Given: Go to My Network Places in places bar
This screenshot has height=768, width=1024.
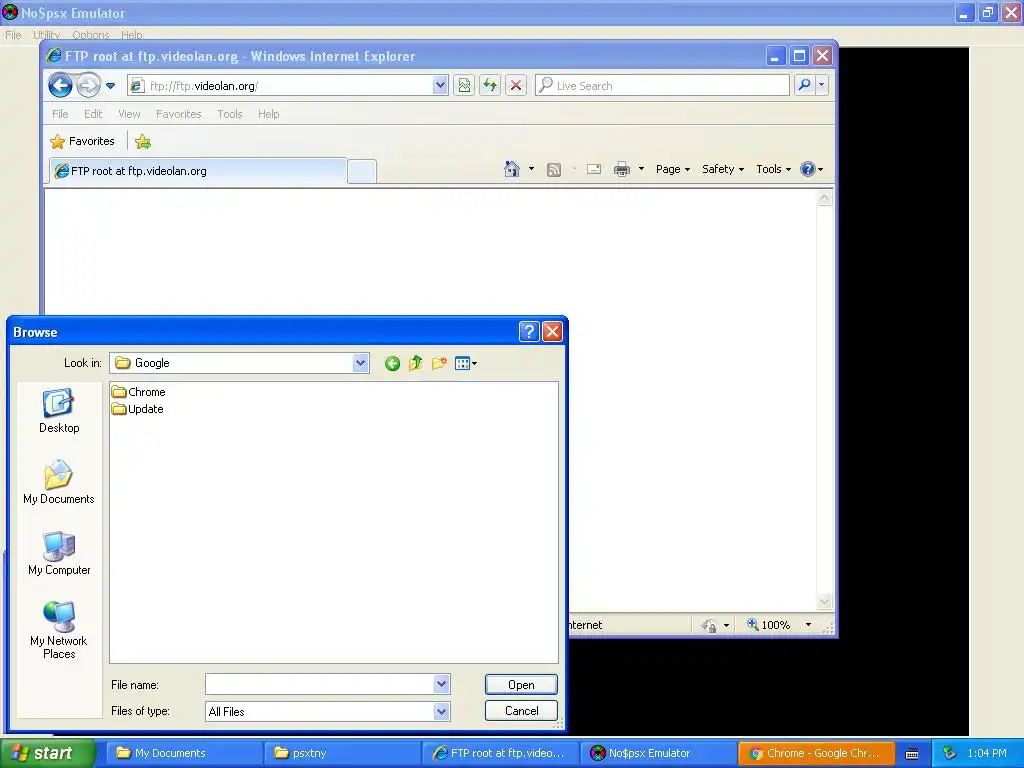Looking at the screenshot, I should pos(59,630).
